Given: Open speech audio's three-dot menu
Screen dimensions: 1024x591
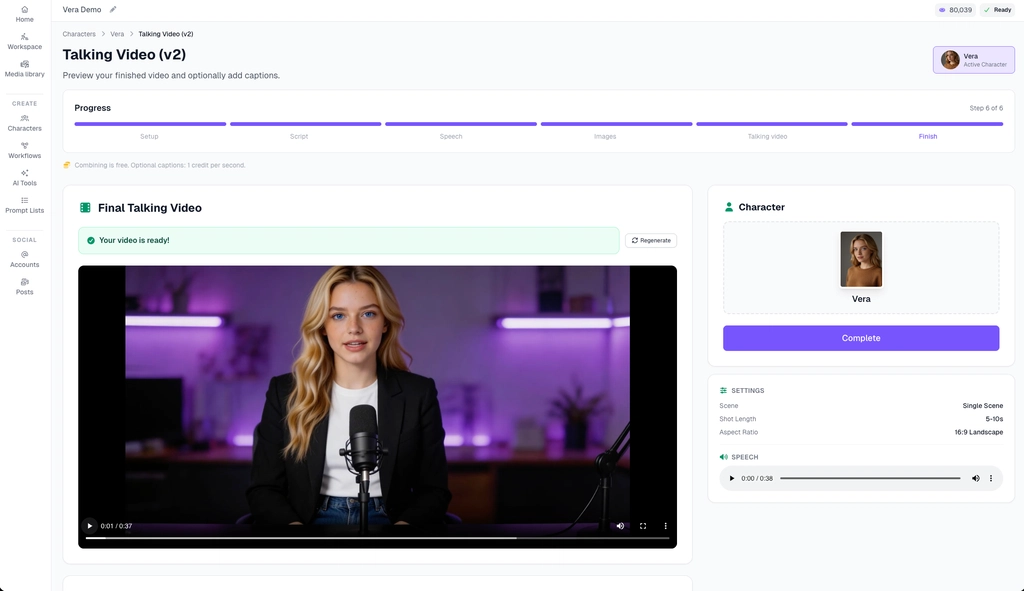Looking at the screenshot, I should click(991, 478).
